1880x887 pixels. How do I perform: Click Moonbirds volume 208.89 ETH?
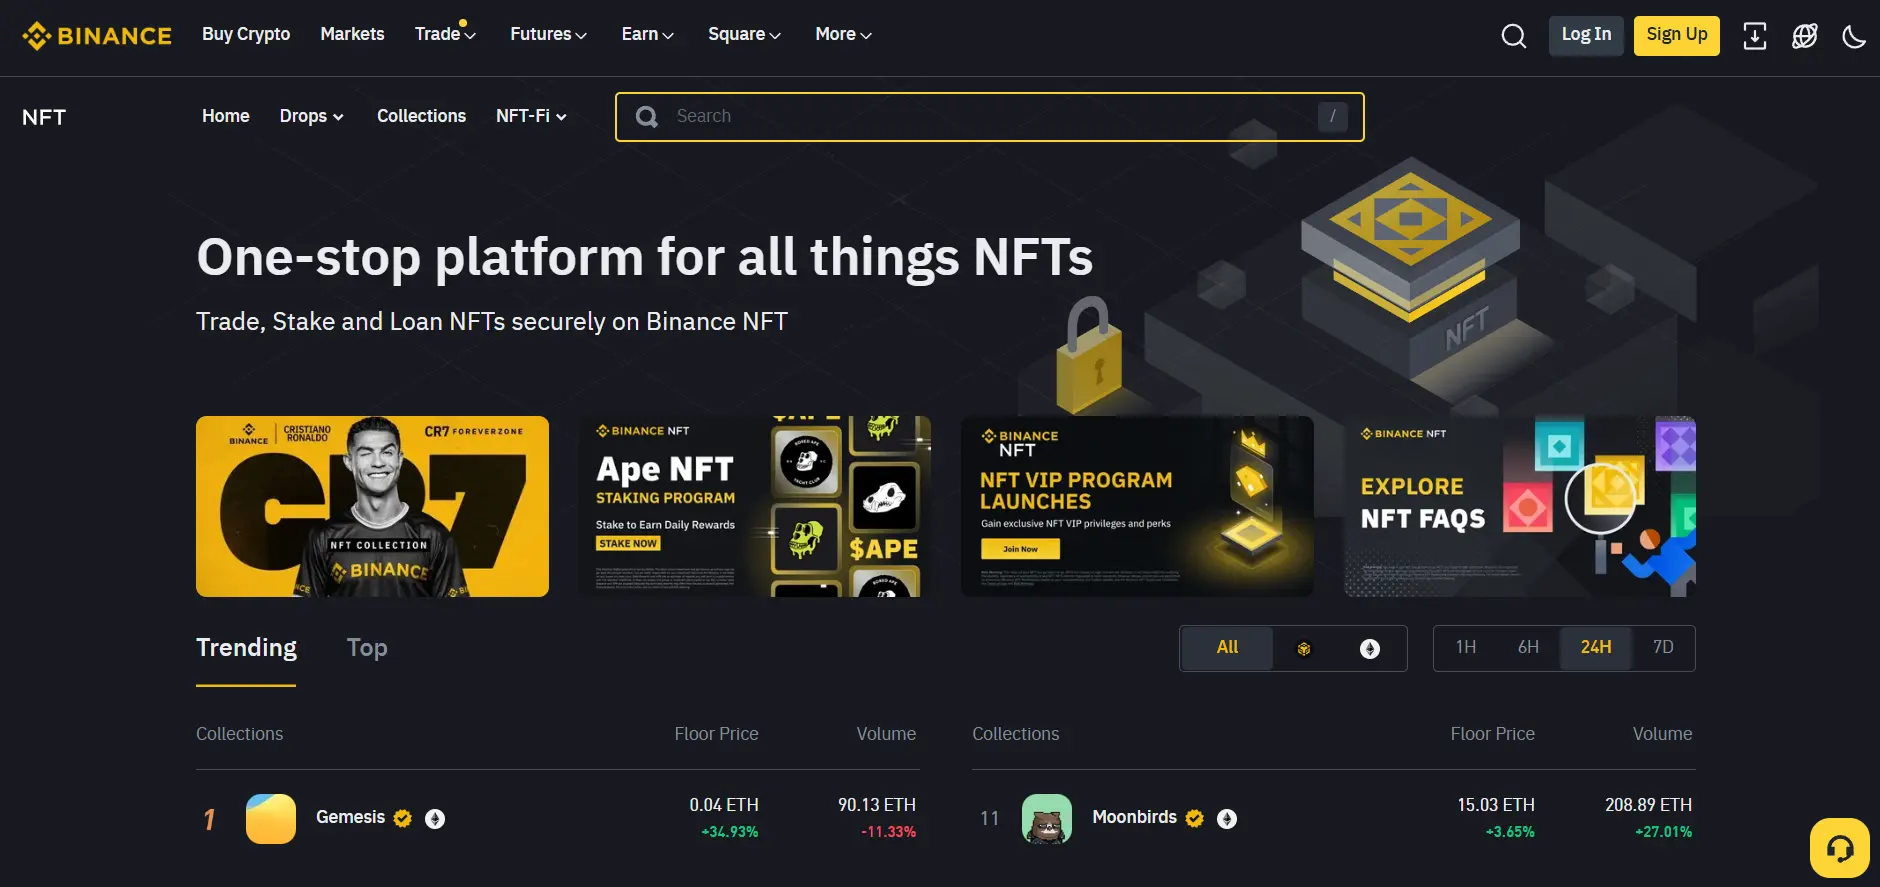(1648, 805)
